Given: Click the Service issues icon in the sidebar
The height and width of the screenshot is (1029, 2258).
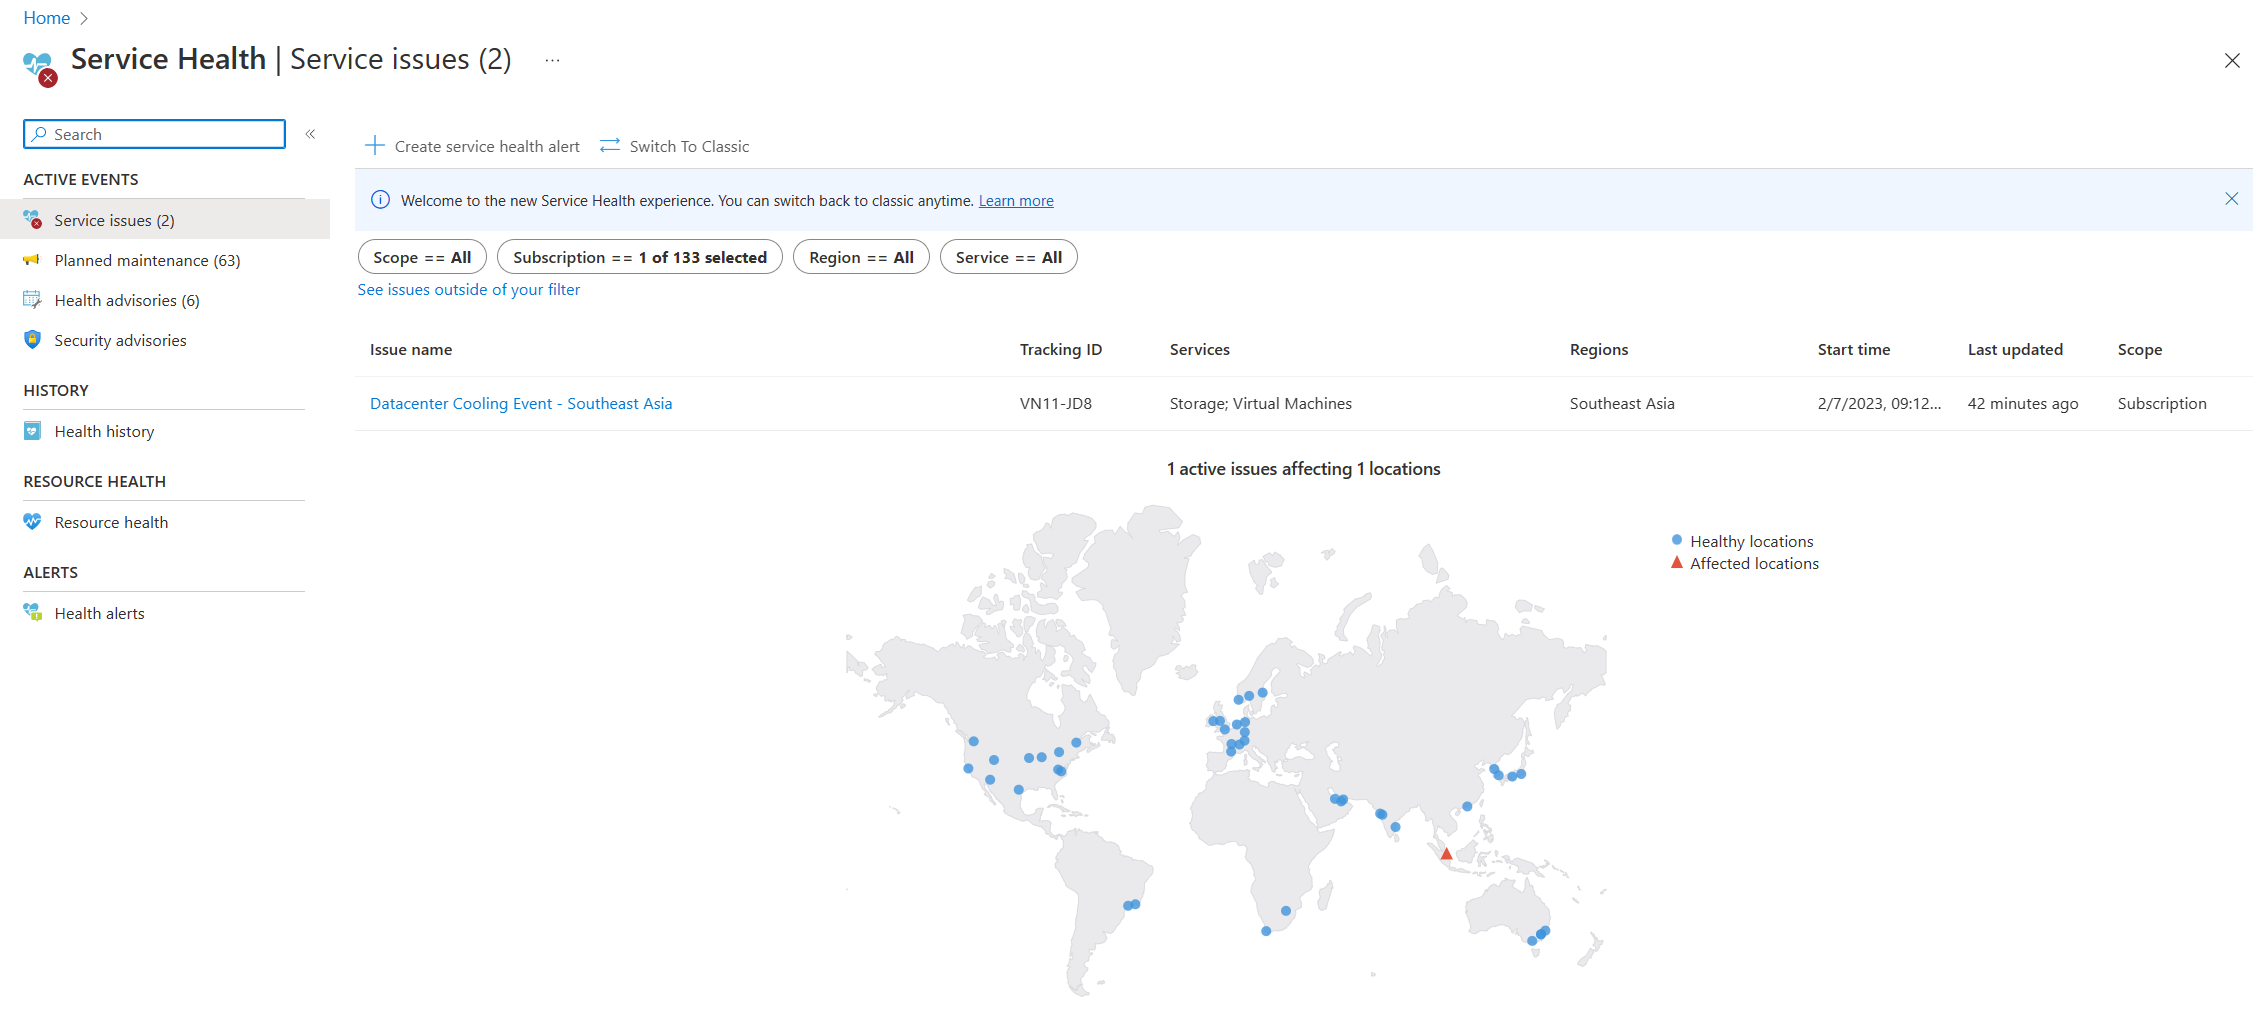Looking at the screenshot, I should pos(33,220).
